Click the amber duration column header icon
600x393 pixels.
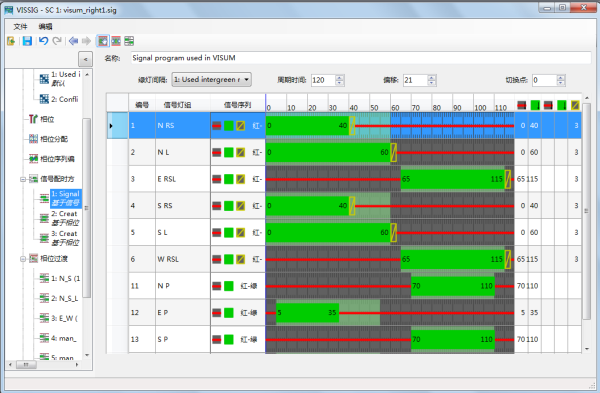click(575, 105)
